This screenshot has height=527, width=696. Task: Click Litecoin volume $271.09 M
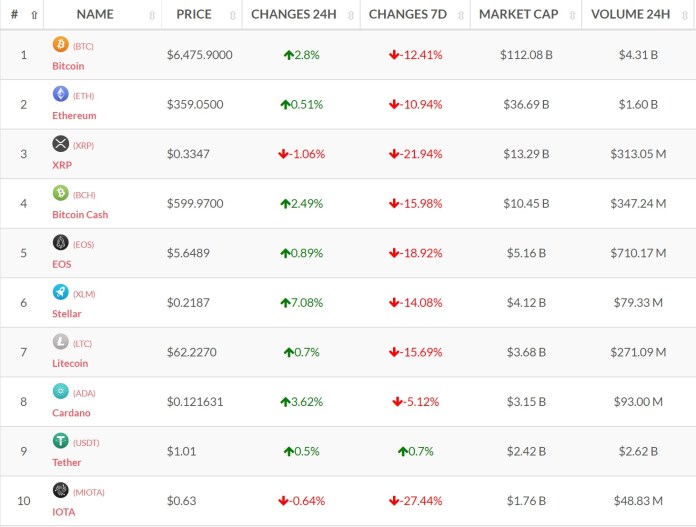click(x=638, y=353)
